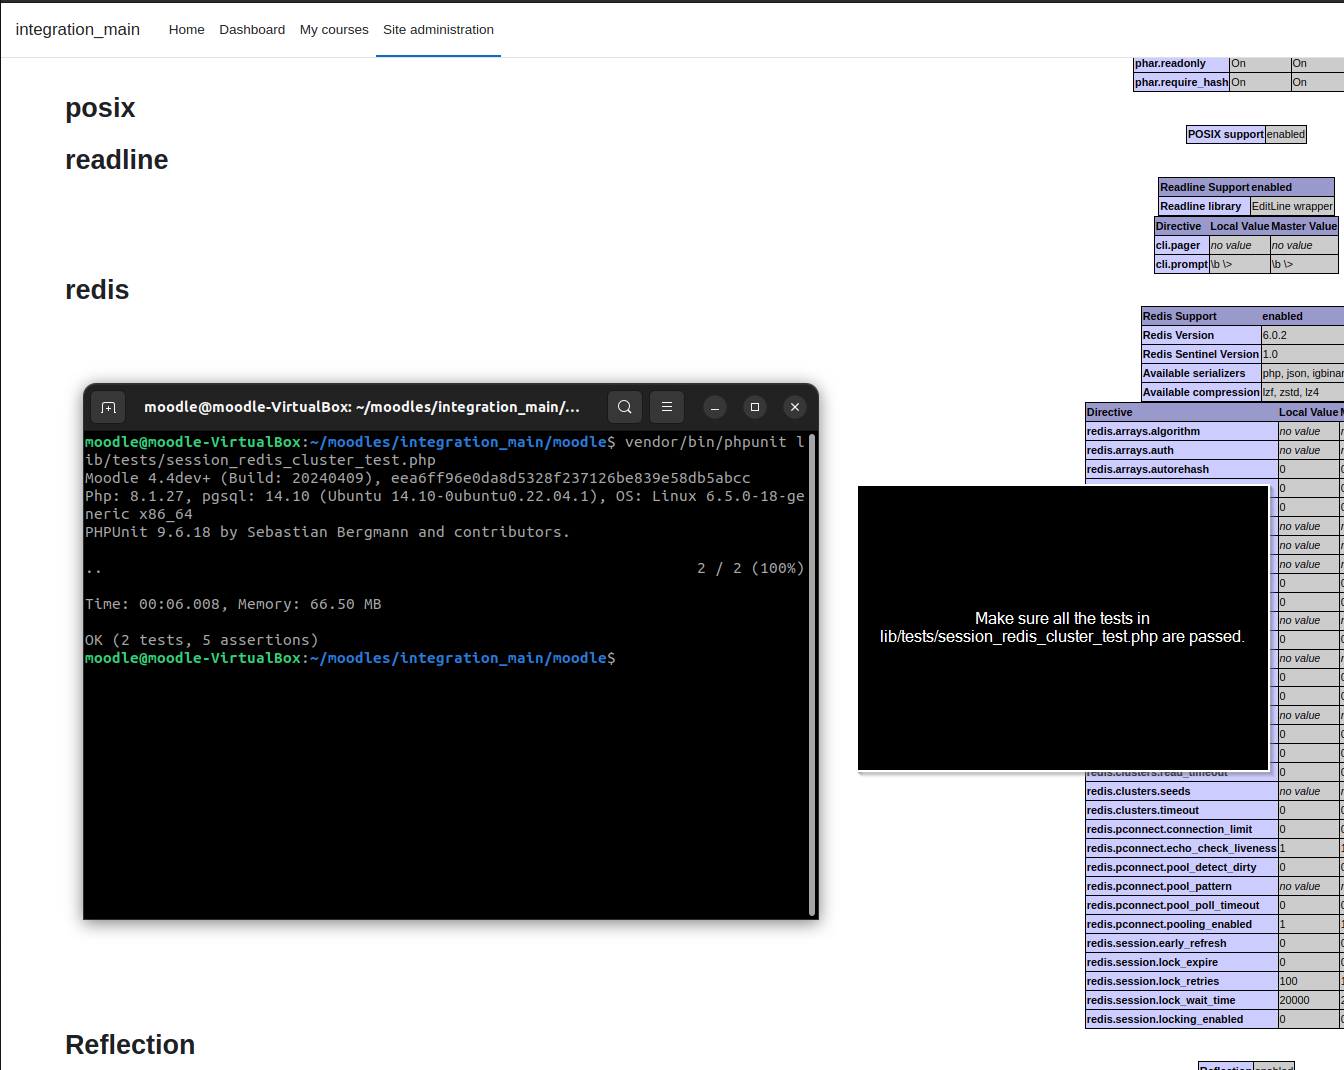The image size is (1344, 1070).
Task: Open the Dashboard tab
Action: (x=252, y=30)
